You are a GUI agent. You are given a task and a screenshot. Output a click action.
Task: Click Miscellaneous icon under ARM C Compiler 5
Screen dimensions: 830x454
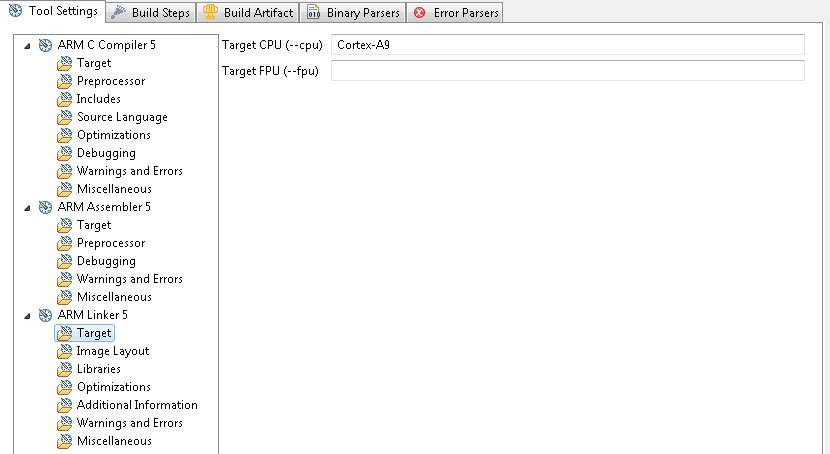pyautogui.click(x=65, y=189)
